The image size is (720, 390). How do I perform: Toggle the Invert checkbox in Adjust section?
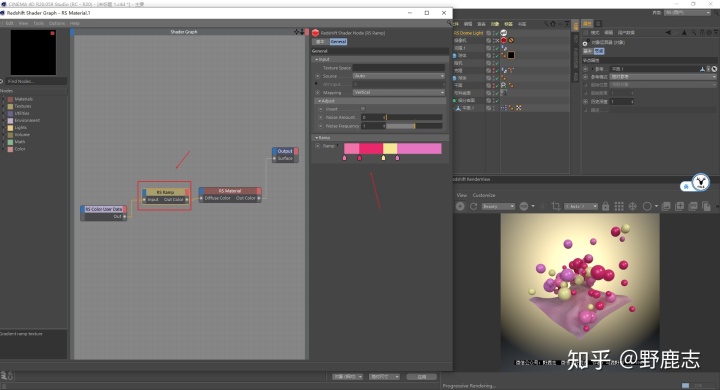pyautogui.click(x=363, y=109)
